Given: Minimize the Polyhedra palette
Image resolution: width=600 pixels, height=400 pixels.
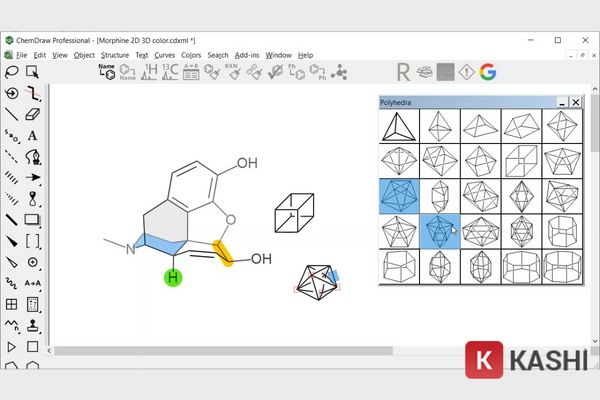Looking at the screenshot, I should coord(562,102).
